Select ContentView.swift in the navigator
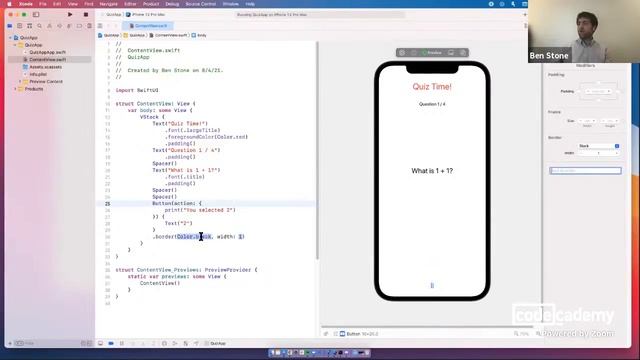This screenshot has width=640, height=360. click(x=47, y=60)
